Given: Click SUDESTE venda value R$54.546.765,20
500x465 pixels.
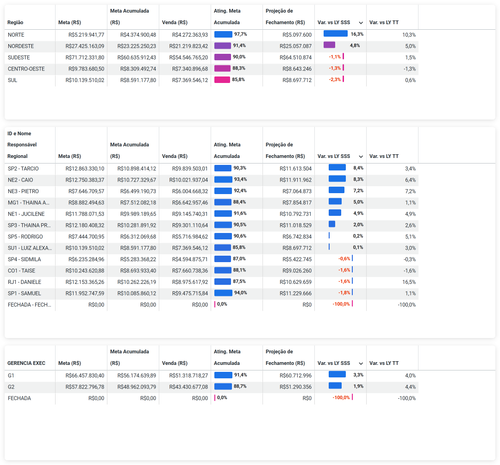Looking at the screenshot, I should 189,57.
